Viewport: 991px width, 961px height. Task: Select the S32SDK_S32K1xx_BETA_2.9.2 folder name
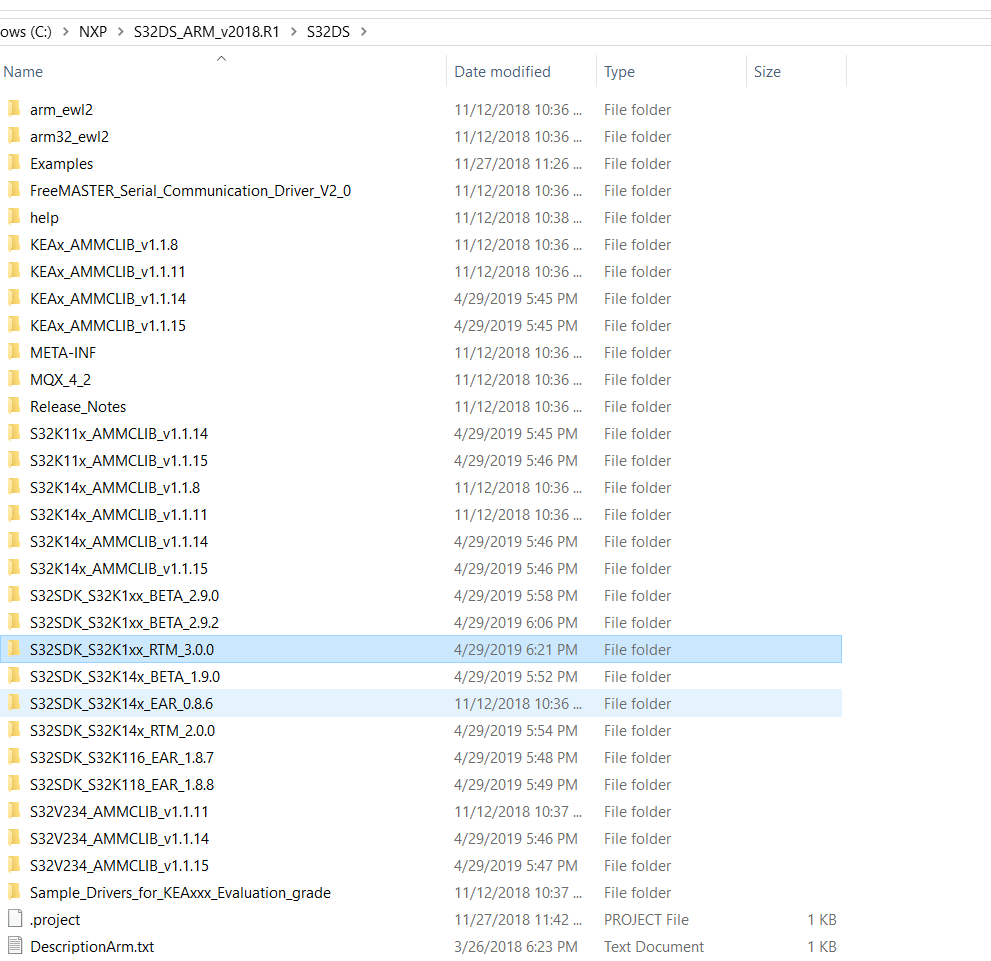pos(125,622)
